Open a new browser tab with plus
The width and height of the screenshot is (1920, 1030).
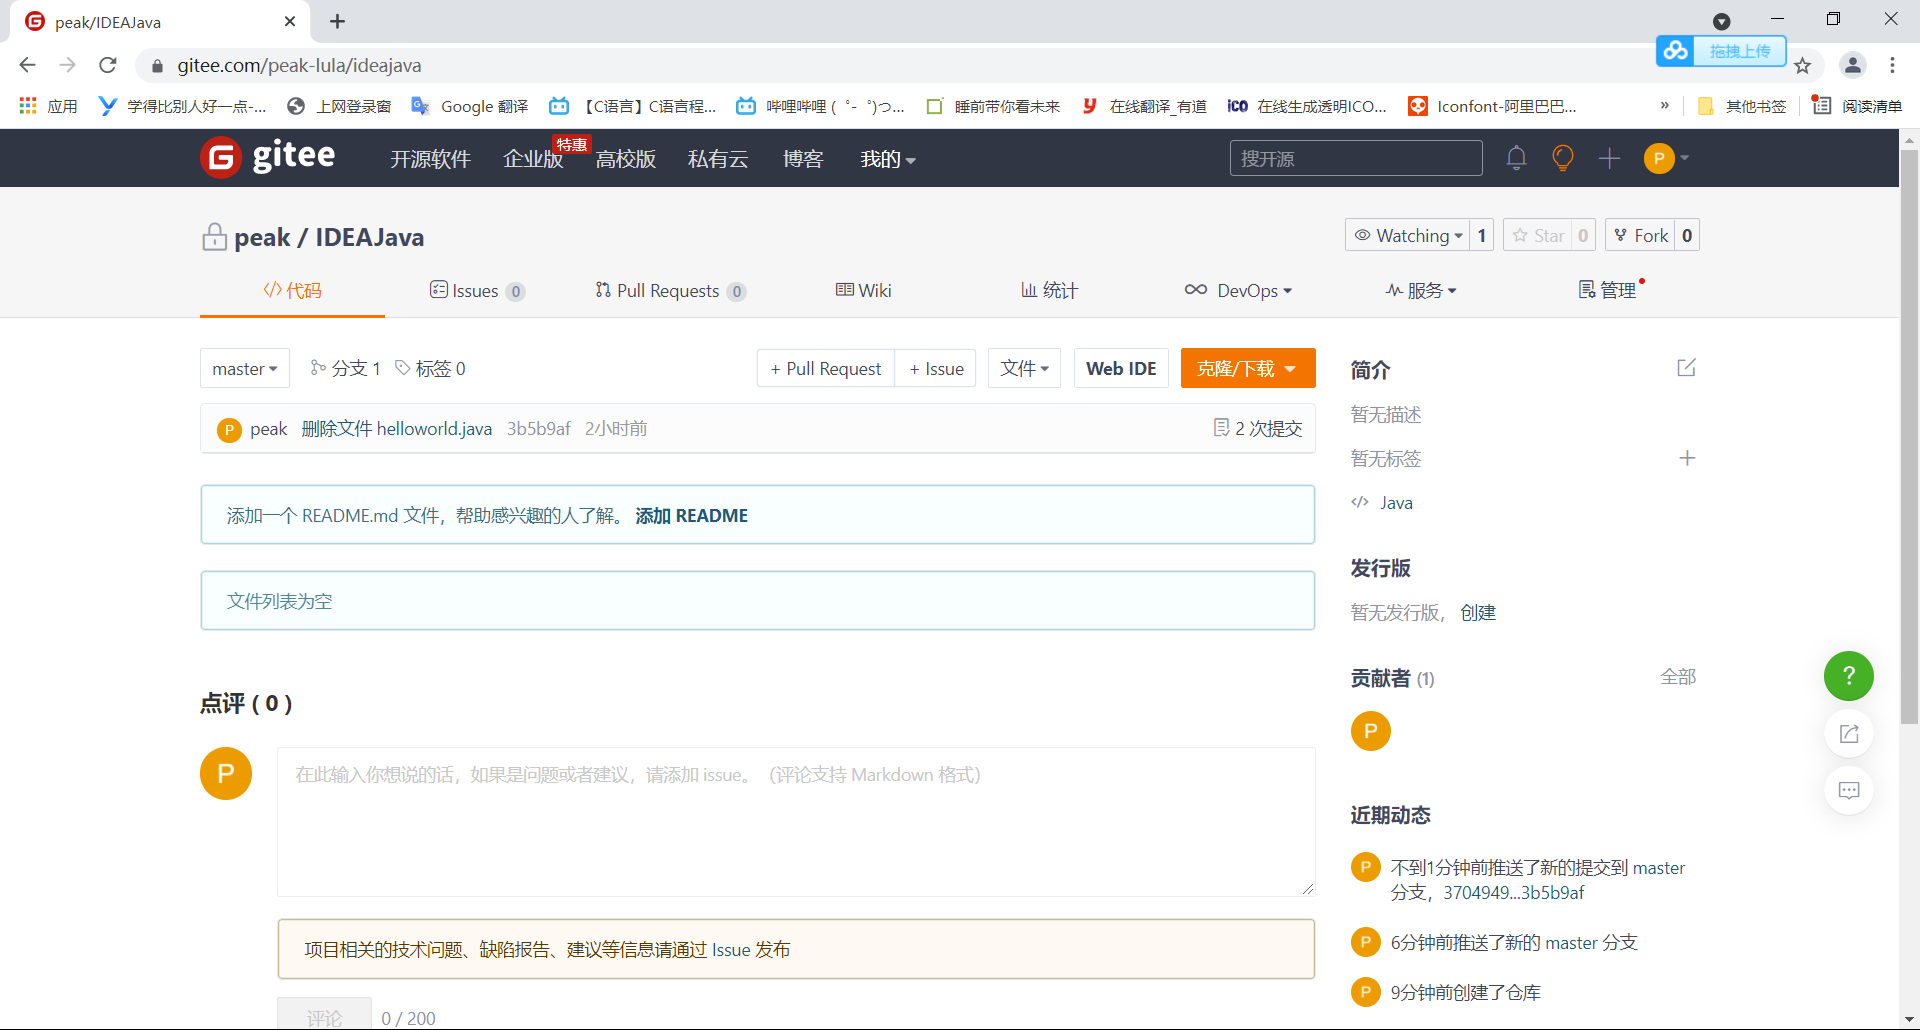338,21
